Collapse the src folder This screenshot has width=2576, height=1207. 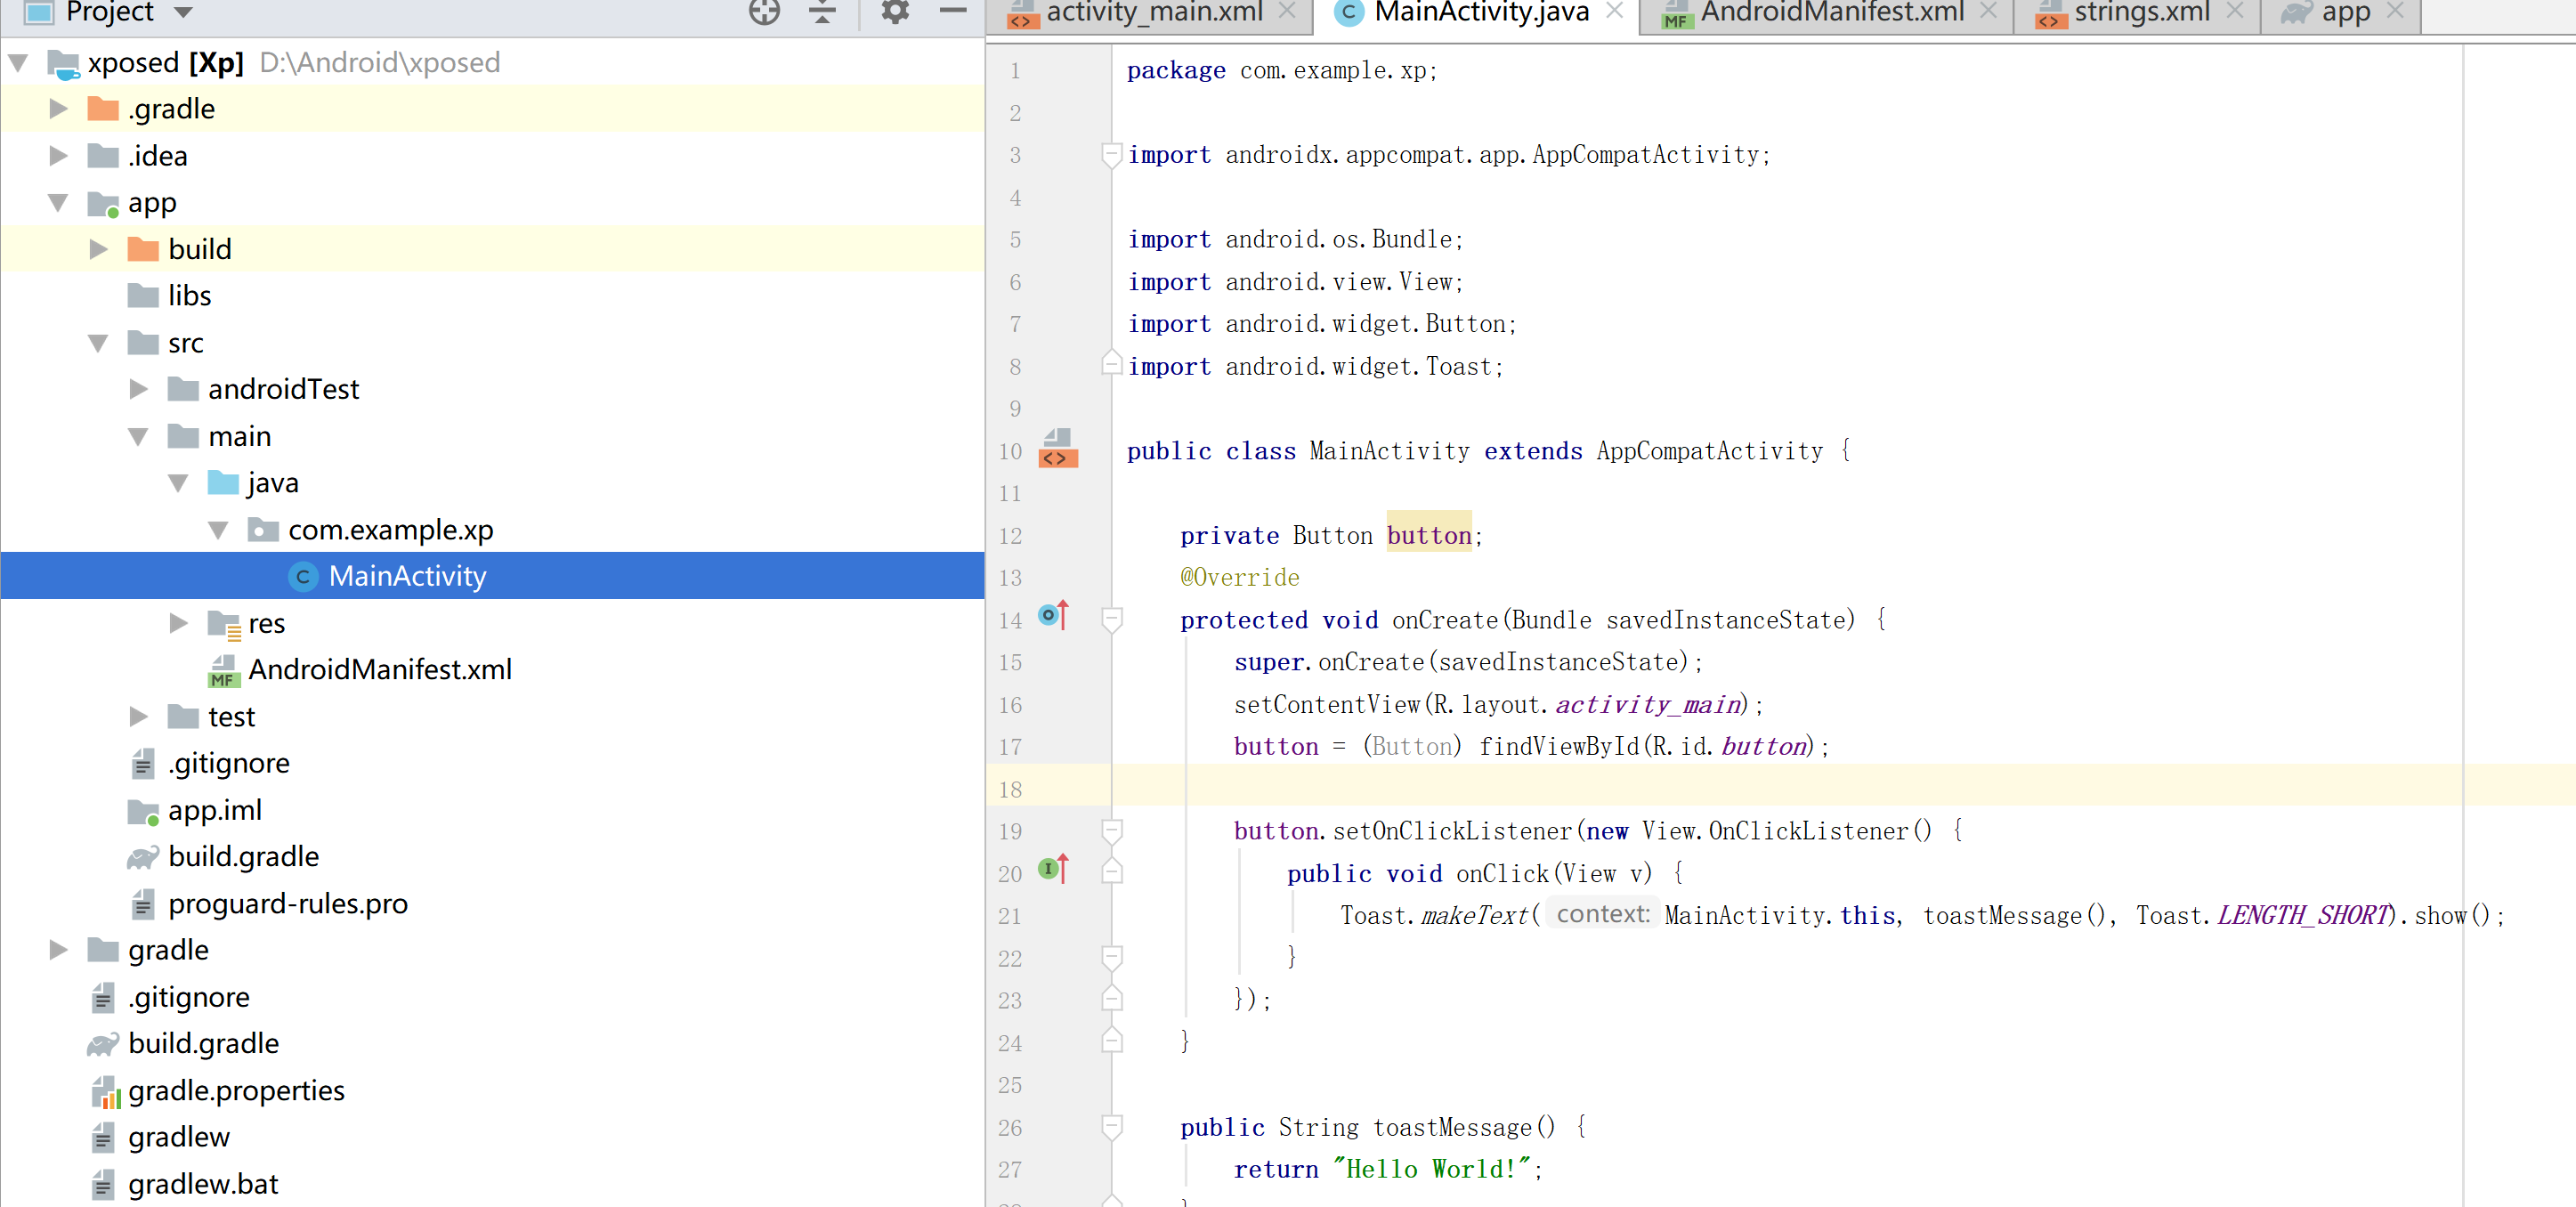(98, 343)
